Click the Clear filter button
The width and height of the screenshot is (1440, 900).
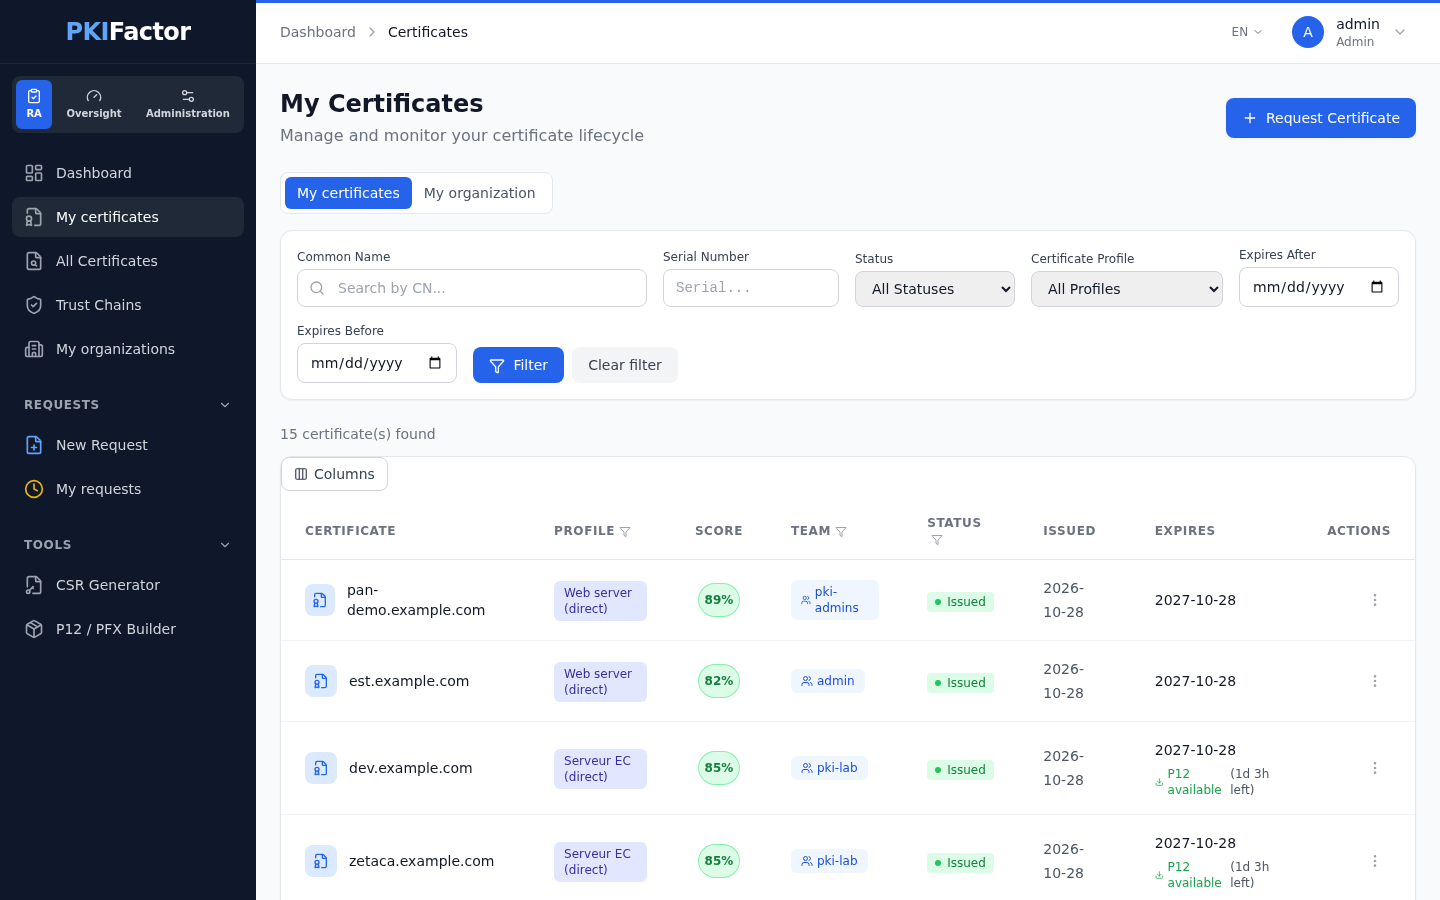625,365
